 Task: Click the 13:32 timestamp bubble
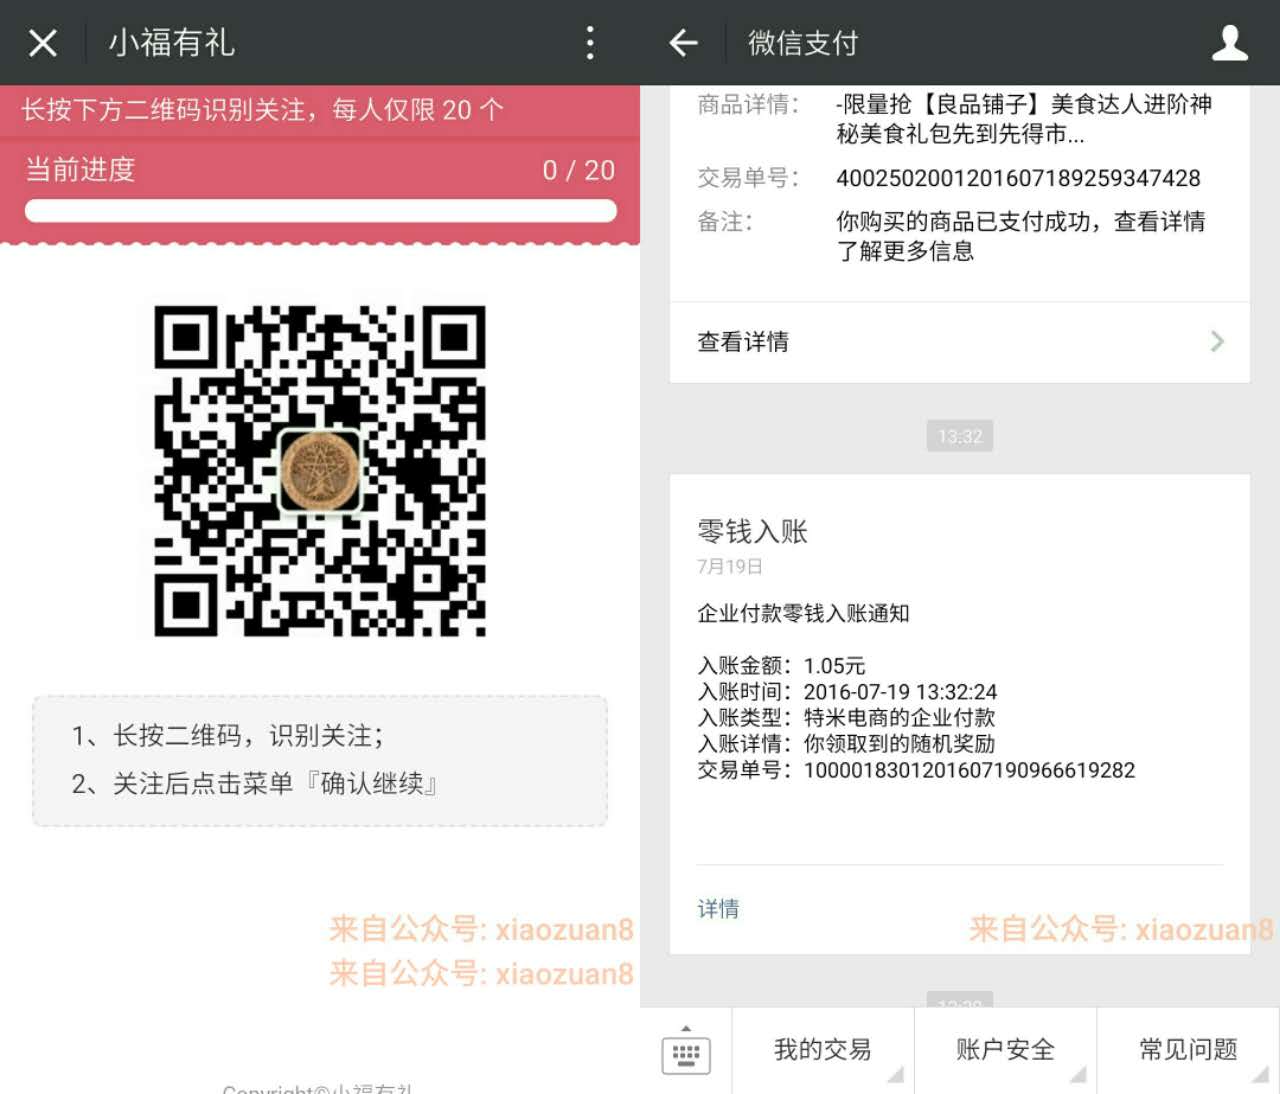coord(960,436)
